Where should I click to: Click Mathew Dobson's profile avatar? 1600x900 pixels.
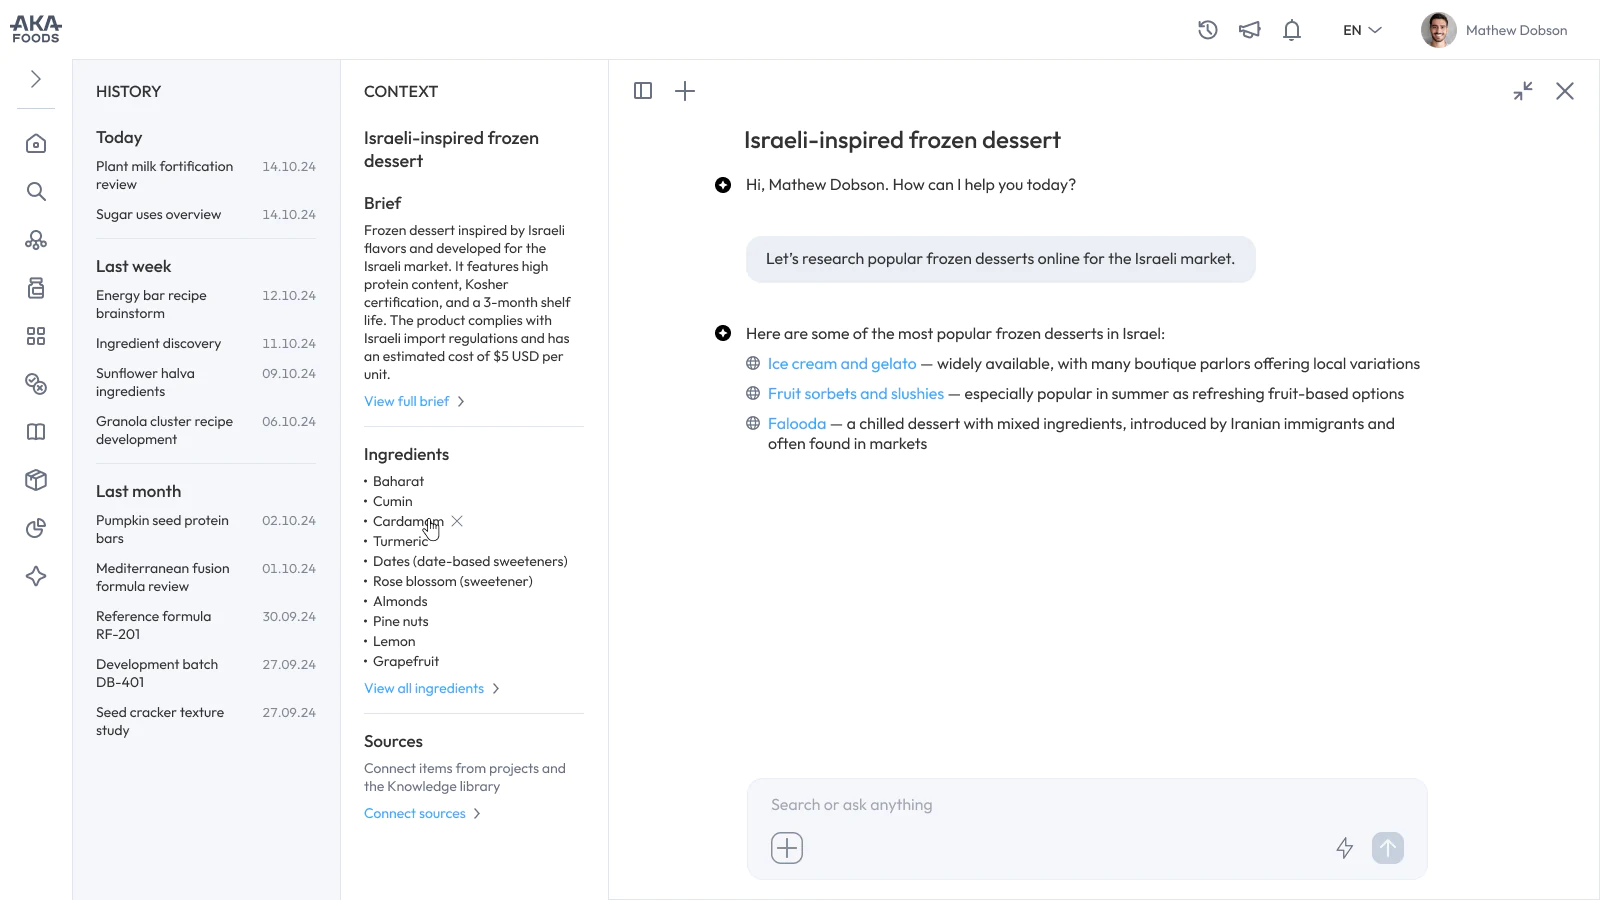[1439, 30]
